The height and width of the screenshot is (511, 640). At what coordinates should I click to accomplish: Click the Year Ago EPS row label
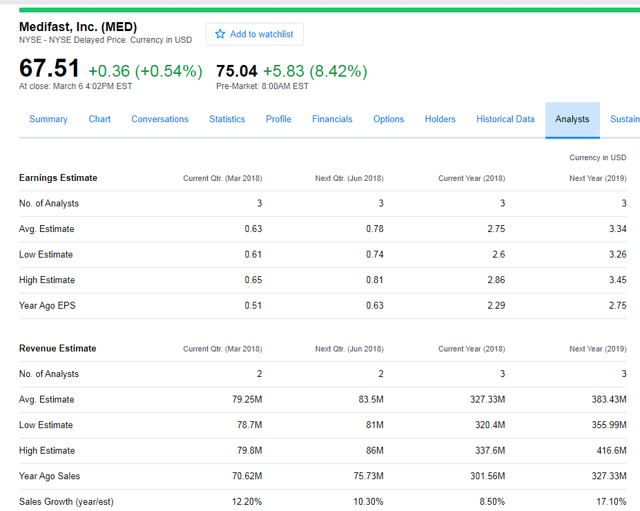tap(47, 306)
